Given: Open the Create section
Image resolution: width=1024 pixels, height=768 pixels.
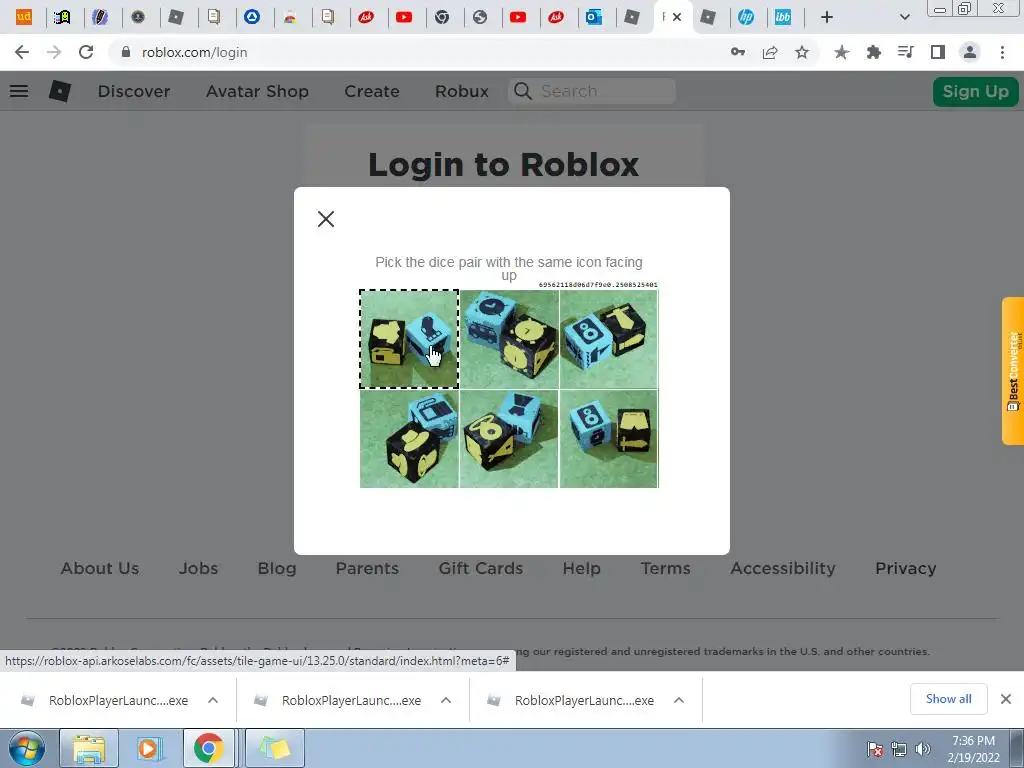Looking at the screenshot, I should [x=372, y=91].
